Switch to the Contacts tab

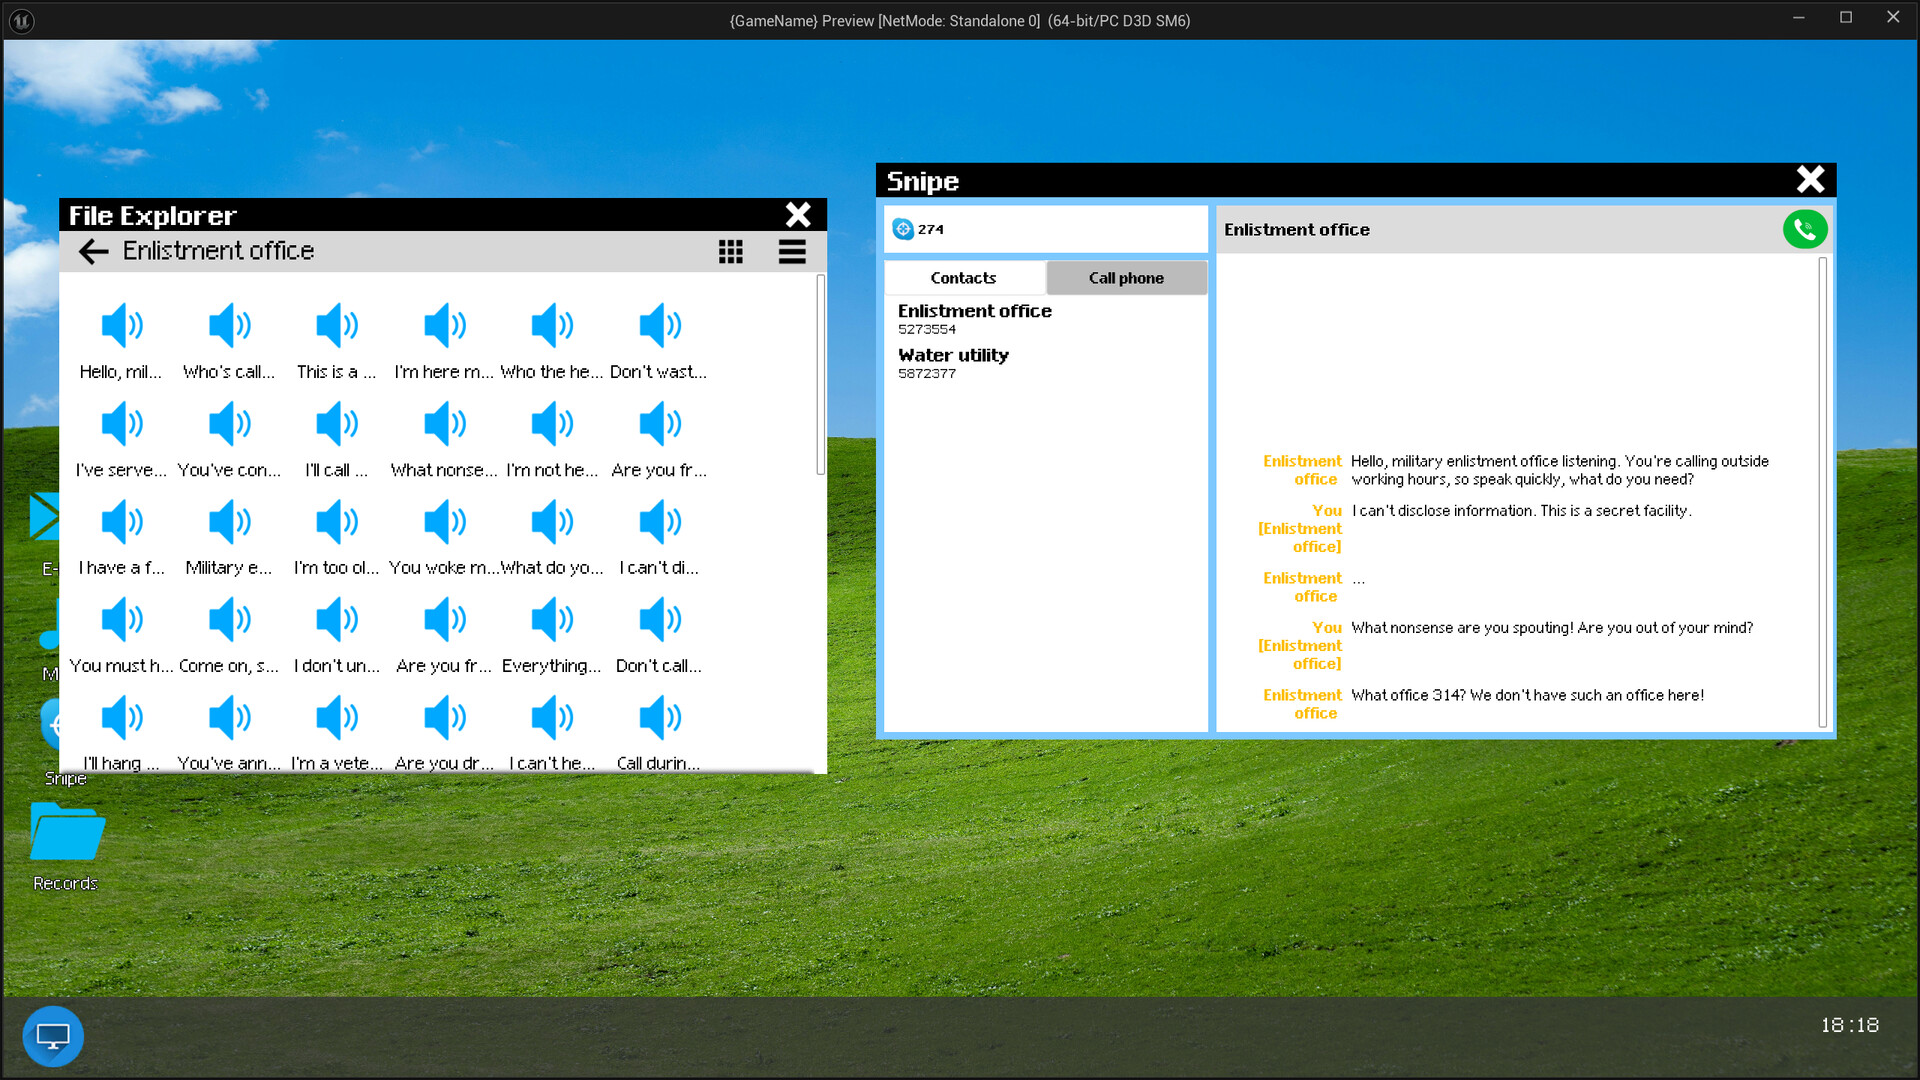tap(963, 278)
